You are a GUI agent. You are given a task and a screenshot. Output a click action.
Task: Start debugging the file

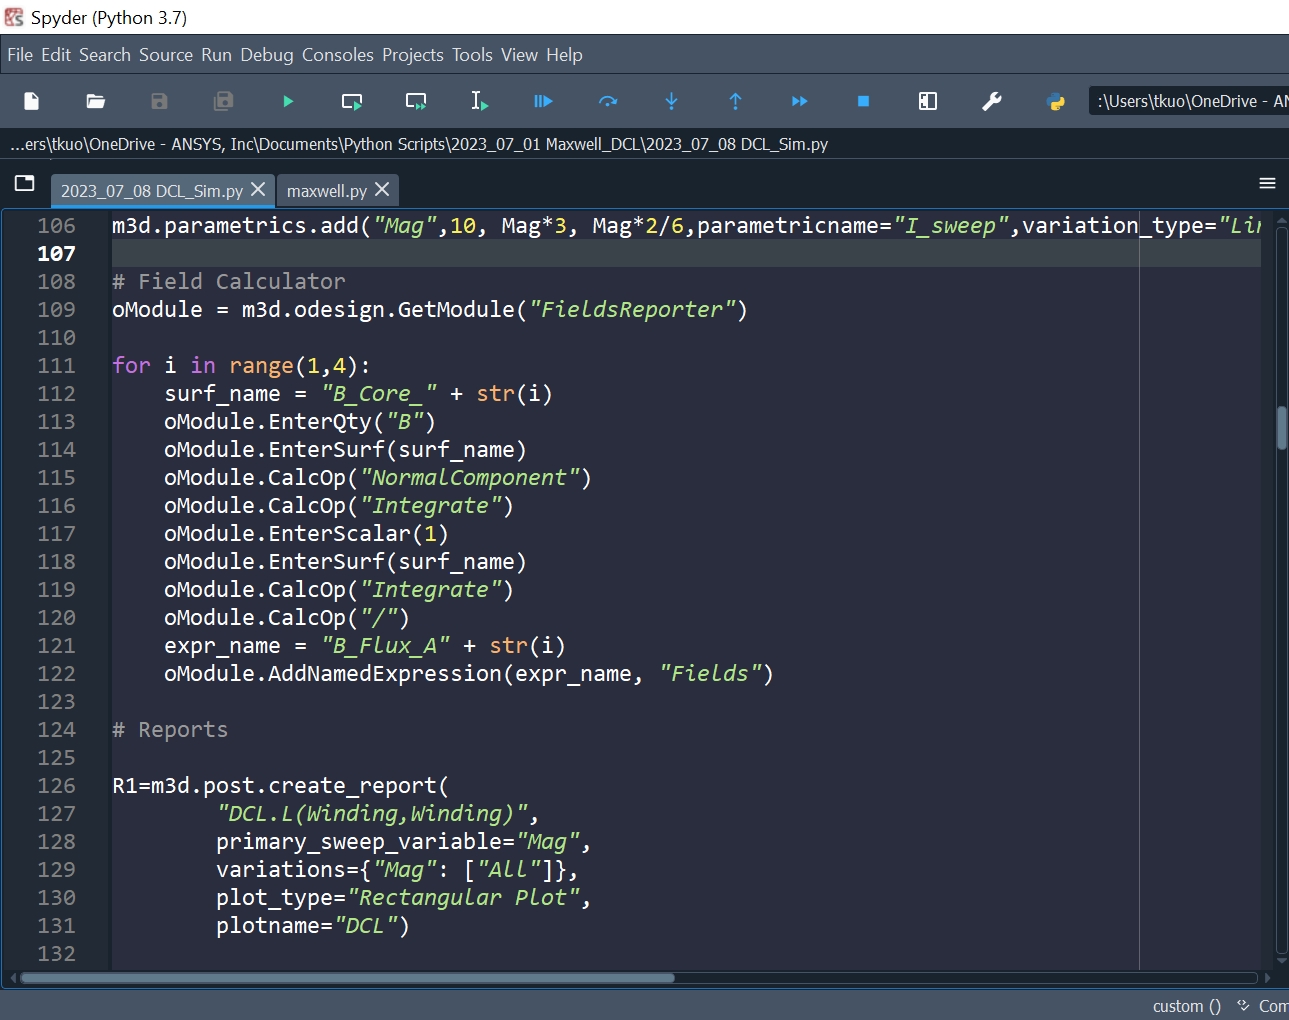tap(543, 101)
